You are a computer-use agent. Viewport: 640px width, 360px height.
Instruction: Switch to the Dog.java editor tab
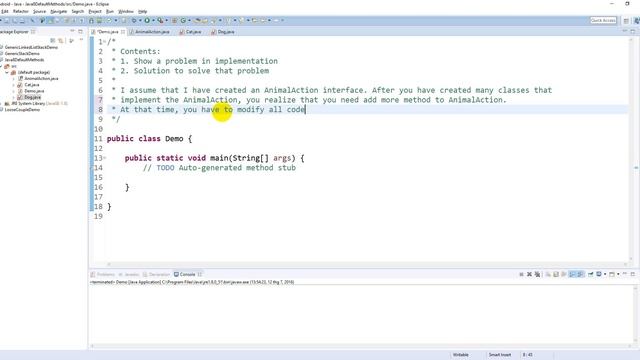point(223,31)
